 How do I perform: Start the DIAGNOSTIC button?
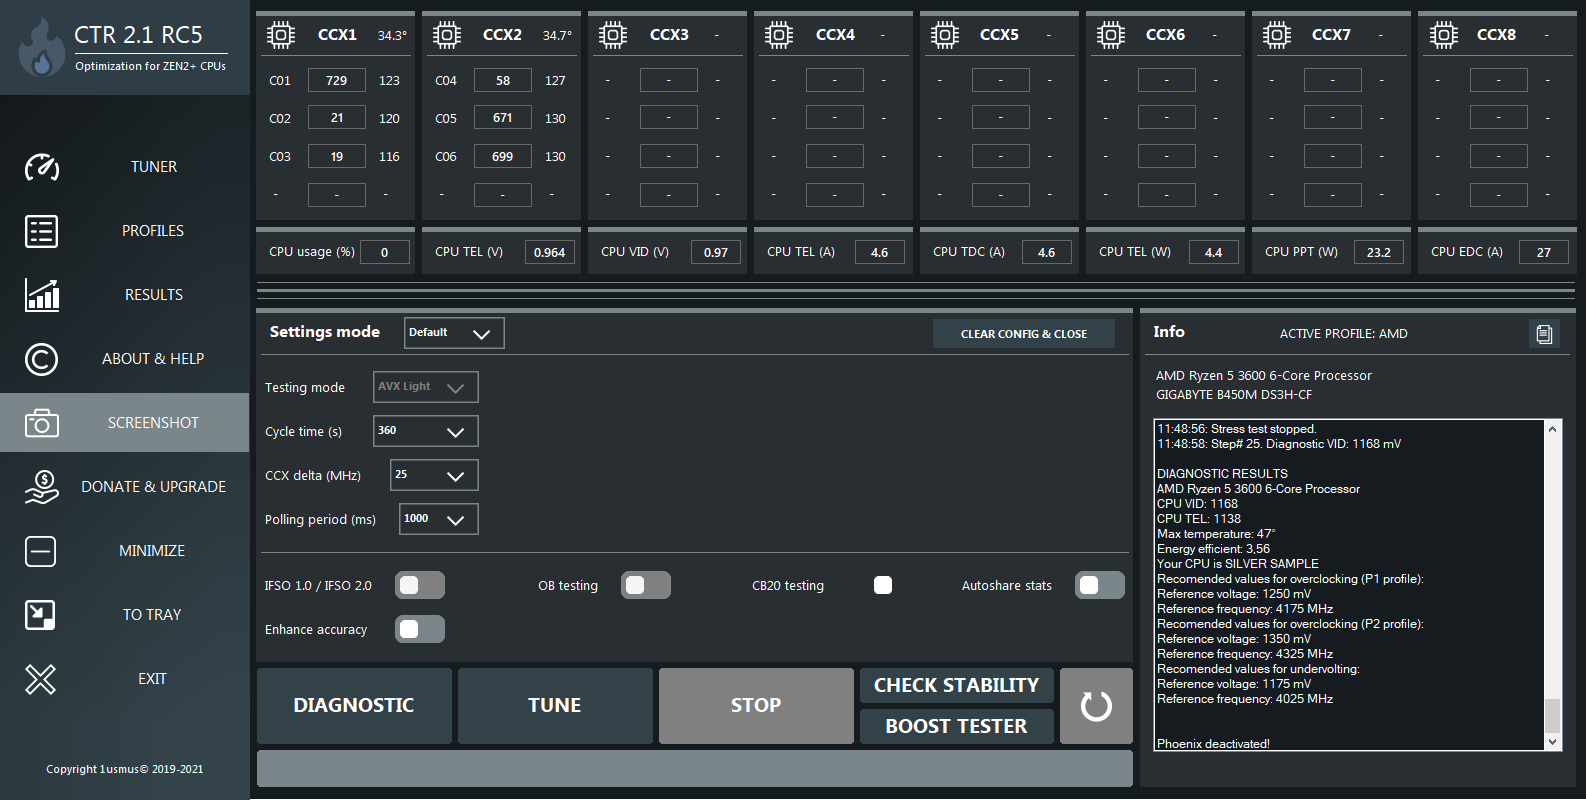click(354, 706)
